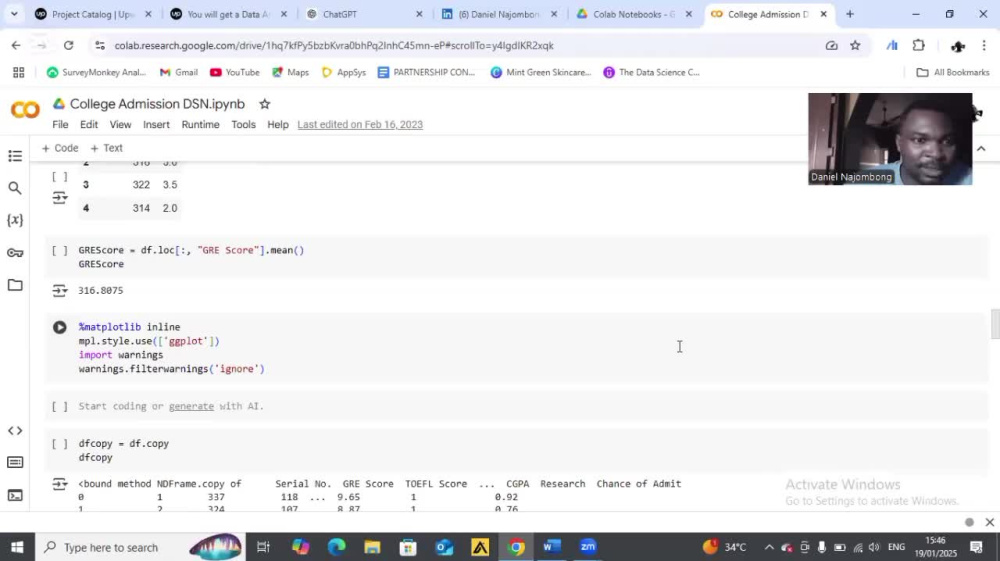Open Zoom from the taskbar
This screenshot has width=1000, height=561.
click(x=588, y=547)
